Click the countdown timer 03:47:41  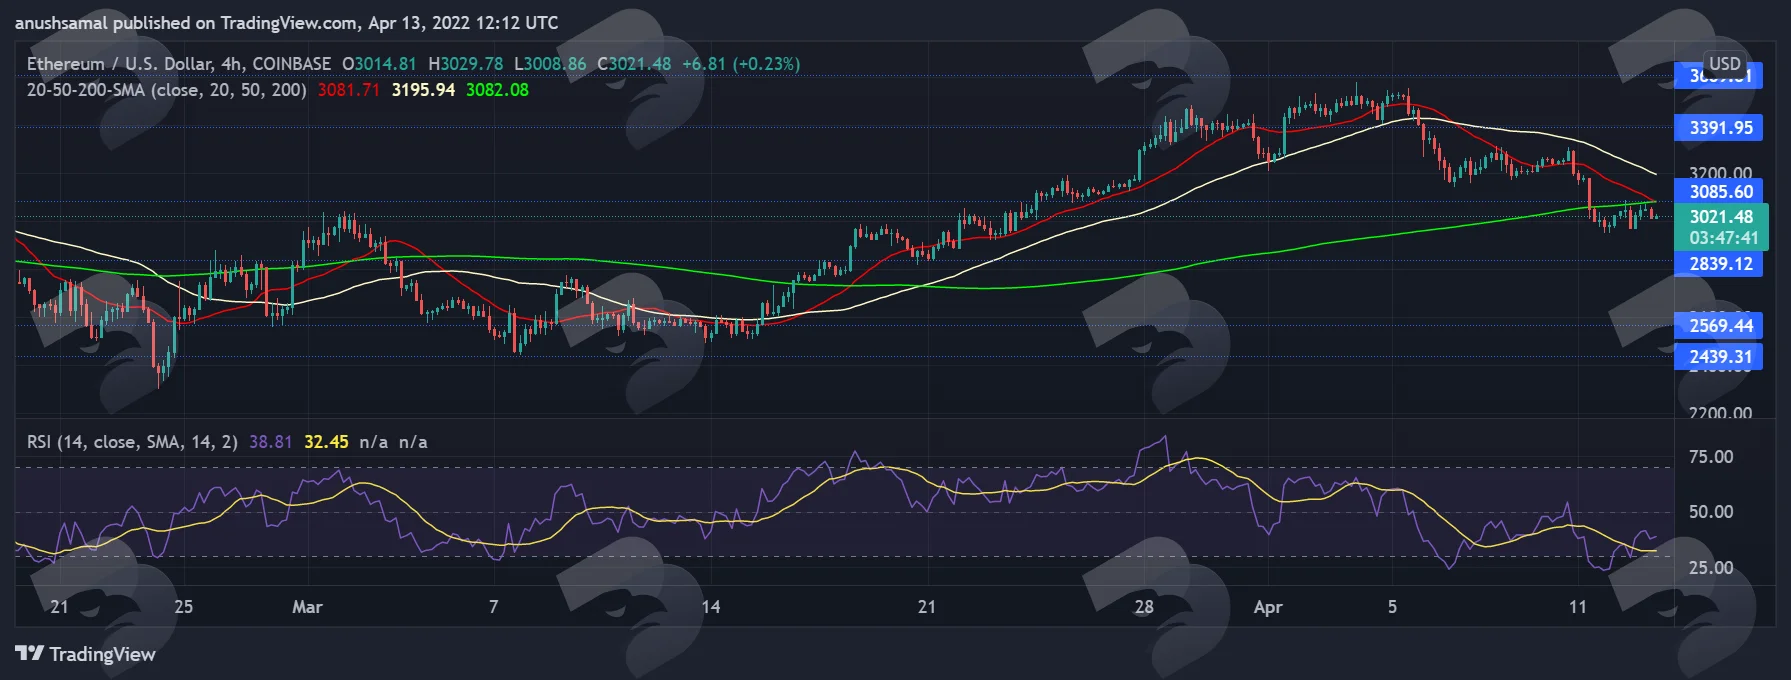click(1723, 238)
